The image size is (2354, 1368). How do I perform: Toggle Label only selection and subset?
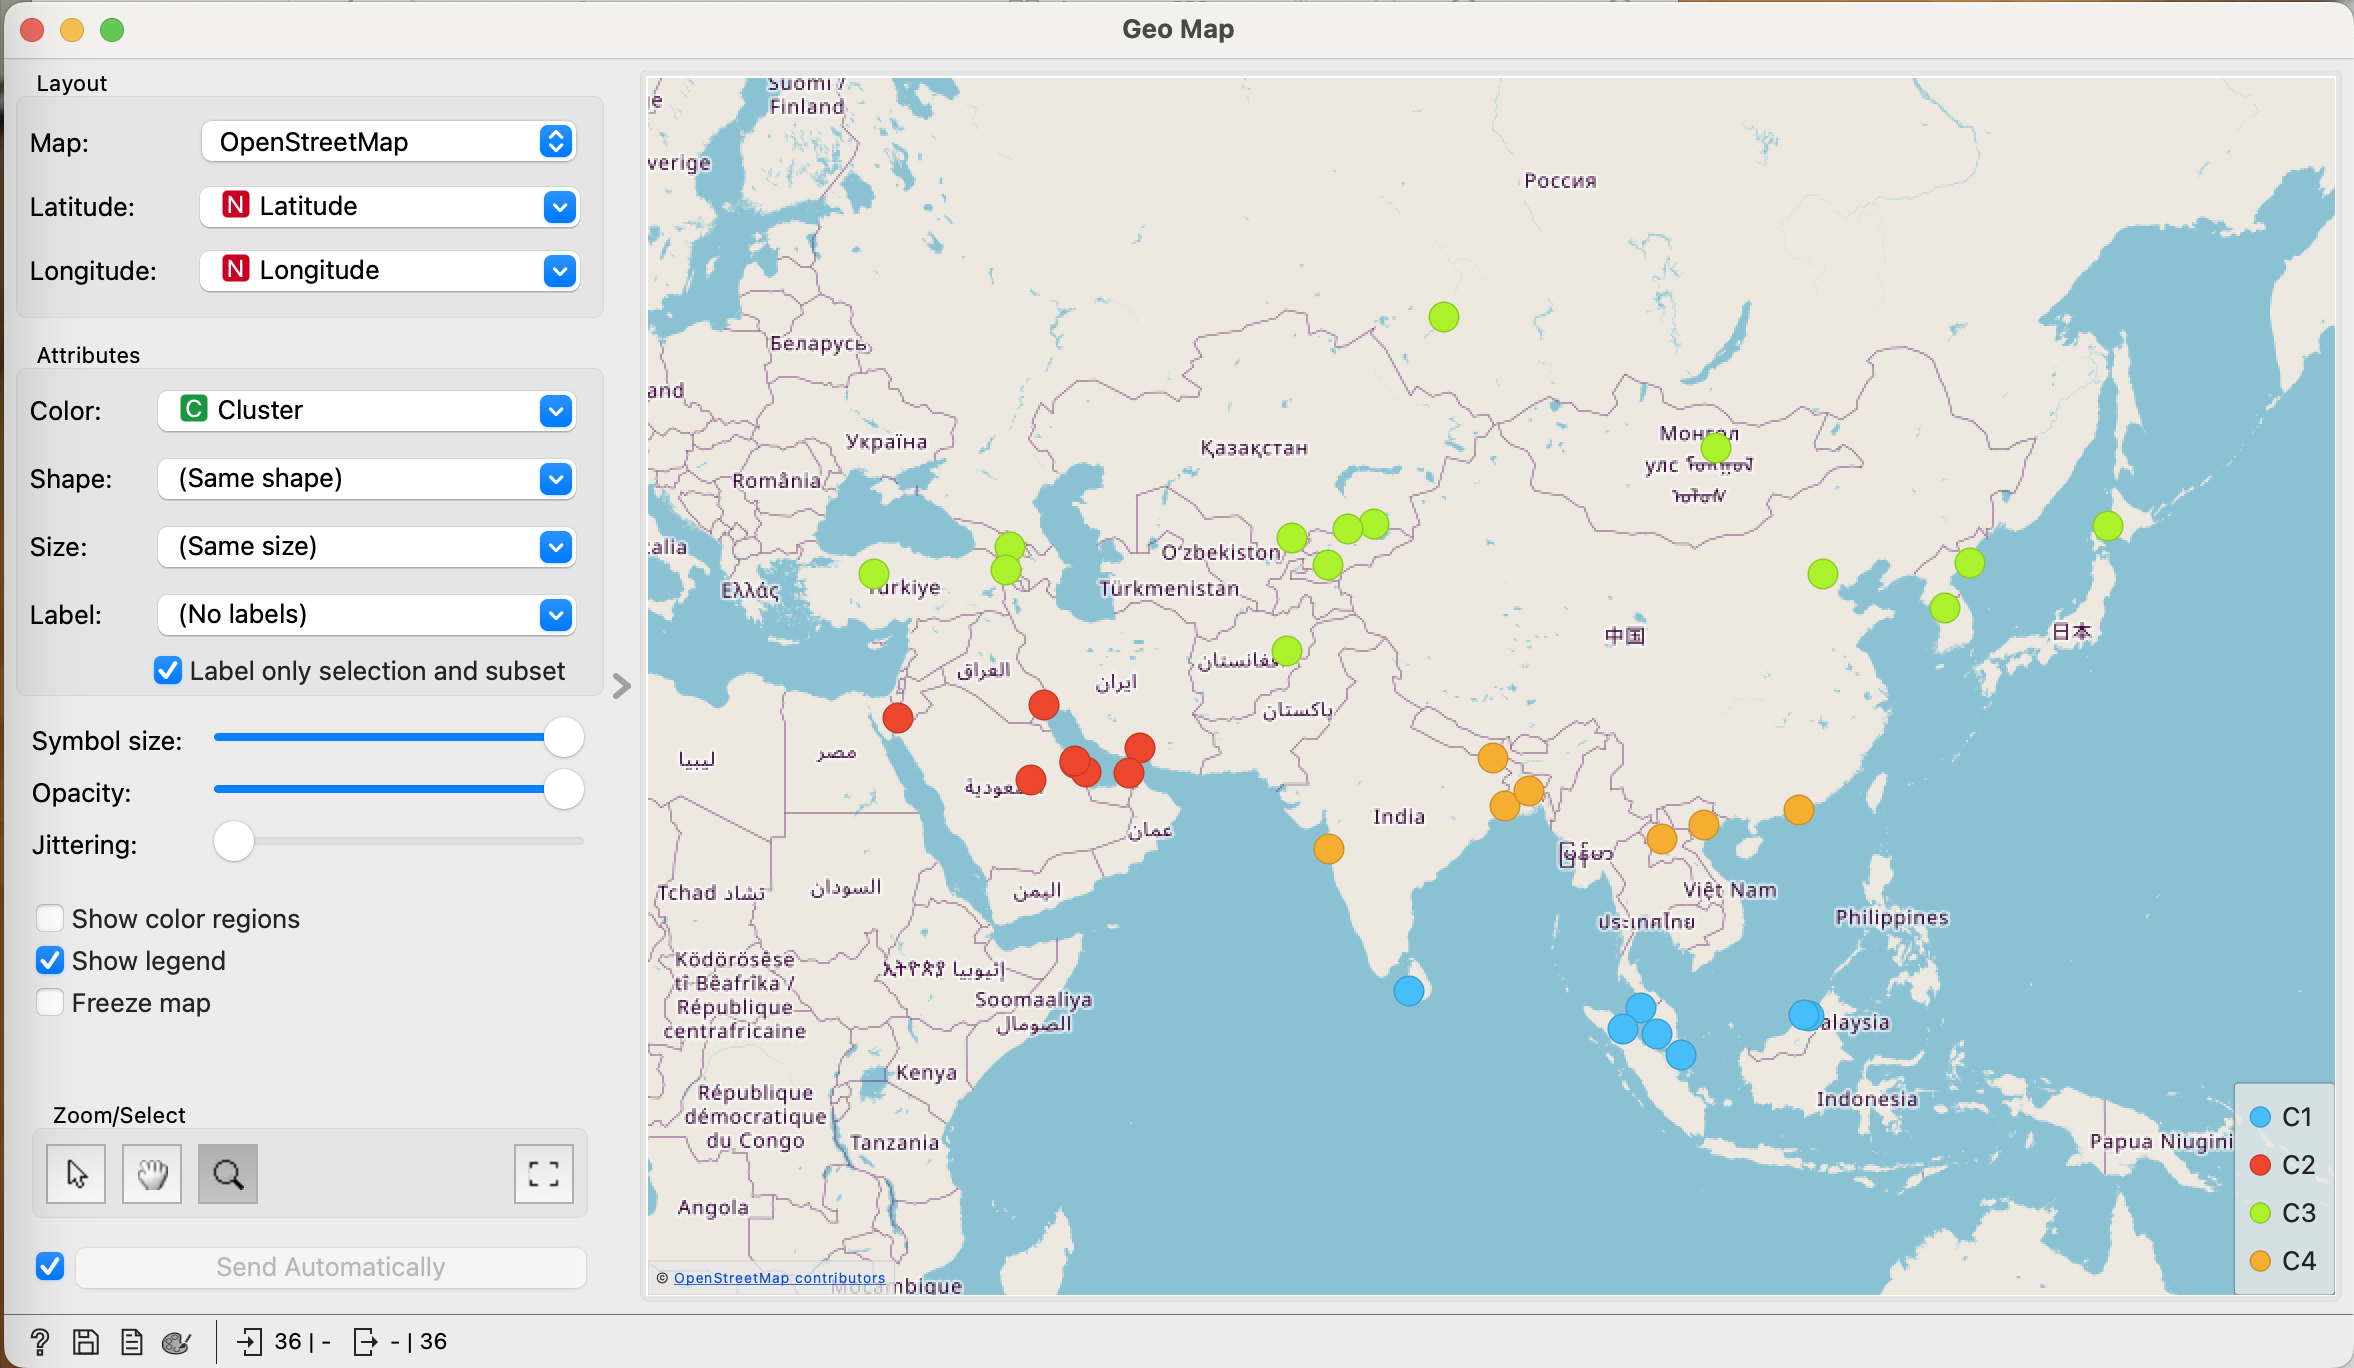click(x=168, y=671)
